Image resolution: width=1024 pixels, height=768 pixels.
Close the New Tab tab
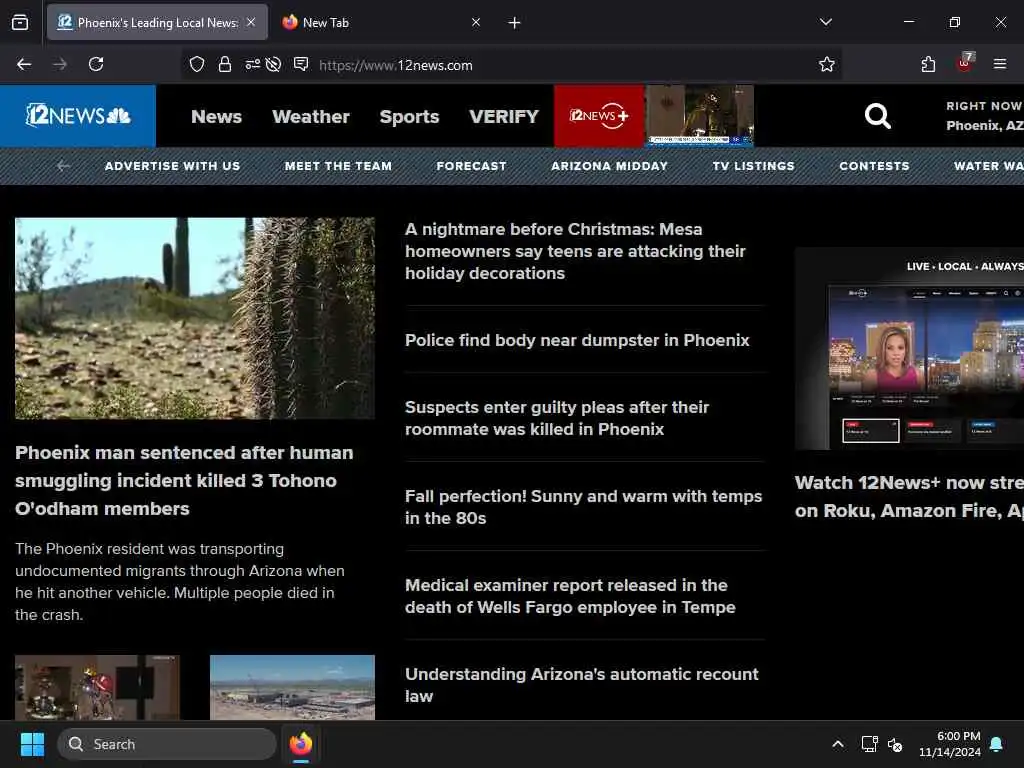point(476,22)
